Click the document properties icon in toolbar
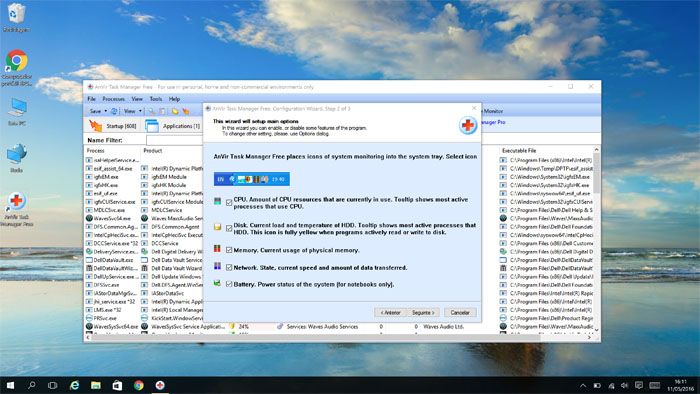Viewport: 700px width, 394px height. coord(162,111)
